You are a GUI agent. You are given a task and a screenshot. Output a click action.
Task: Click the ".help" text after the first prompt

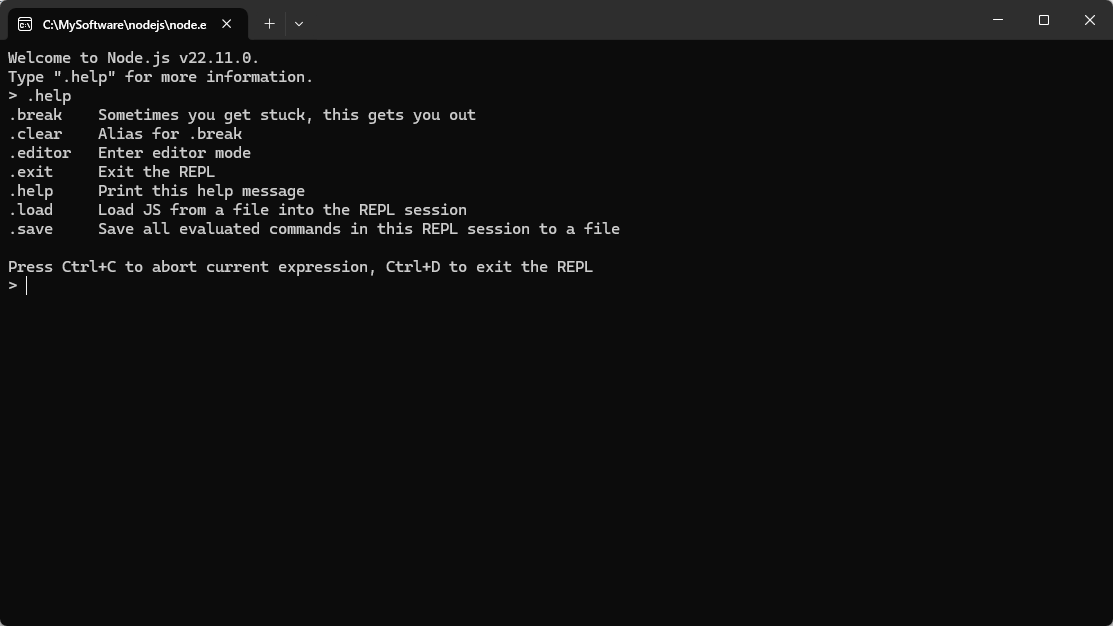pos(49,95)
